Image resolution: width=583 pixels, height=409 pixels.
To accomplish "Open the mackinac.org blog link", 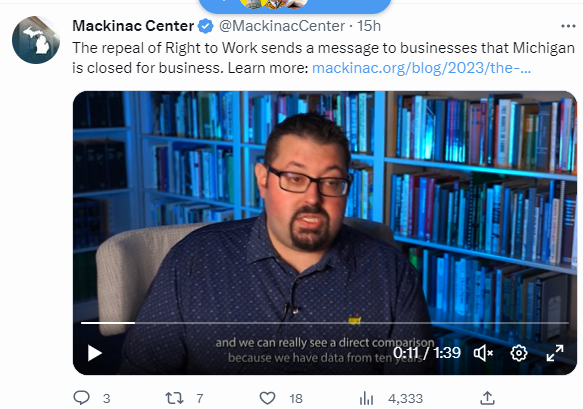I will click(x=421, y=68).
